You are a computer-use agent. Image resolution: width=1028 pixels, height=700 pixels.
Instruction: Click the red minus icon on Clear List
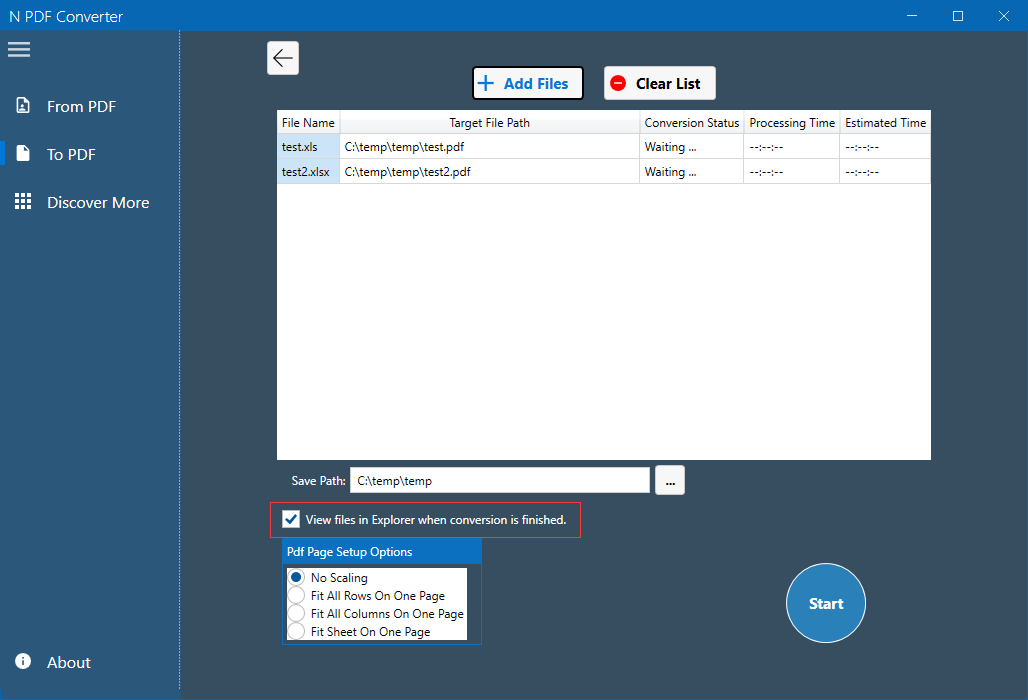coord(618,84)
